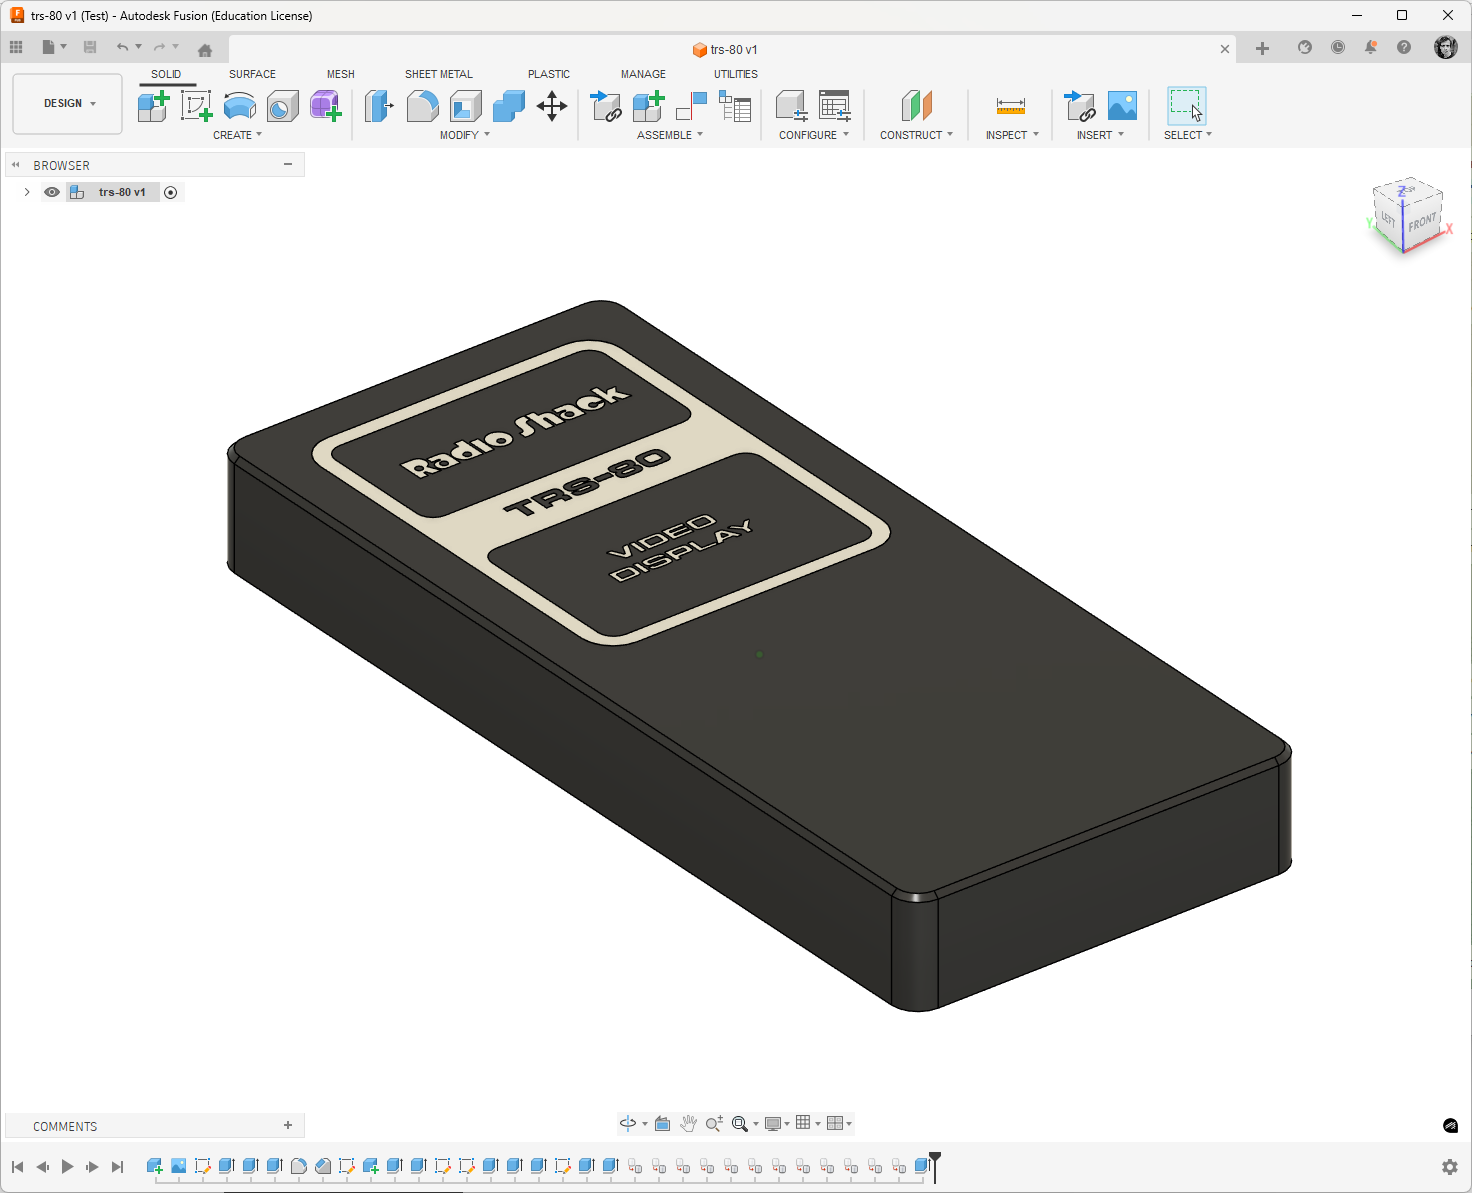Open the Design workspace dropdown
This screenshot has width=1472, height=1193.
coord(68,104)
